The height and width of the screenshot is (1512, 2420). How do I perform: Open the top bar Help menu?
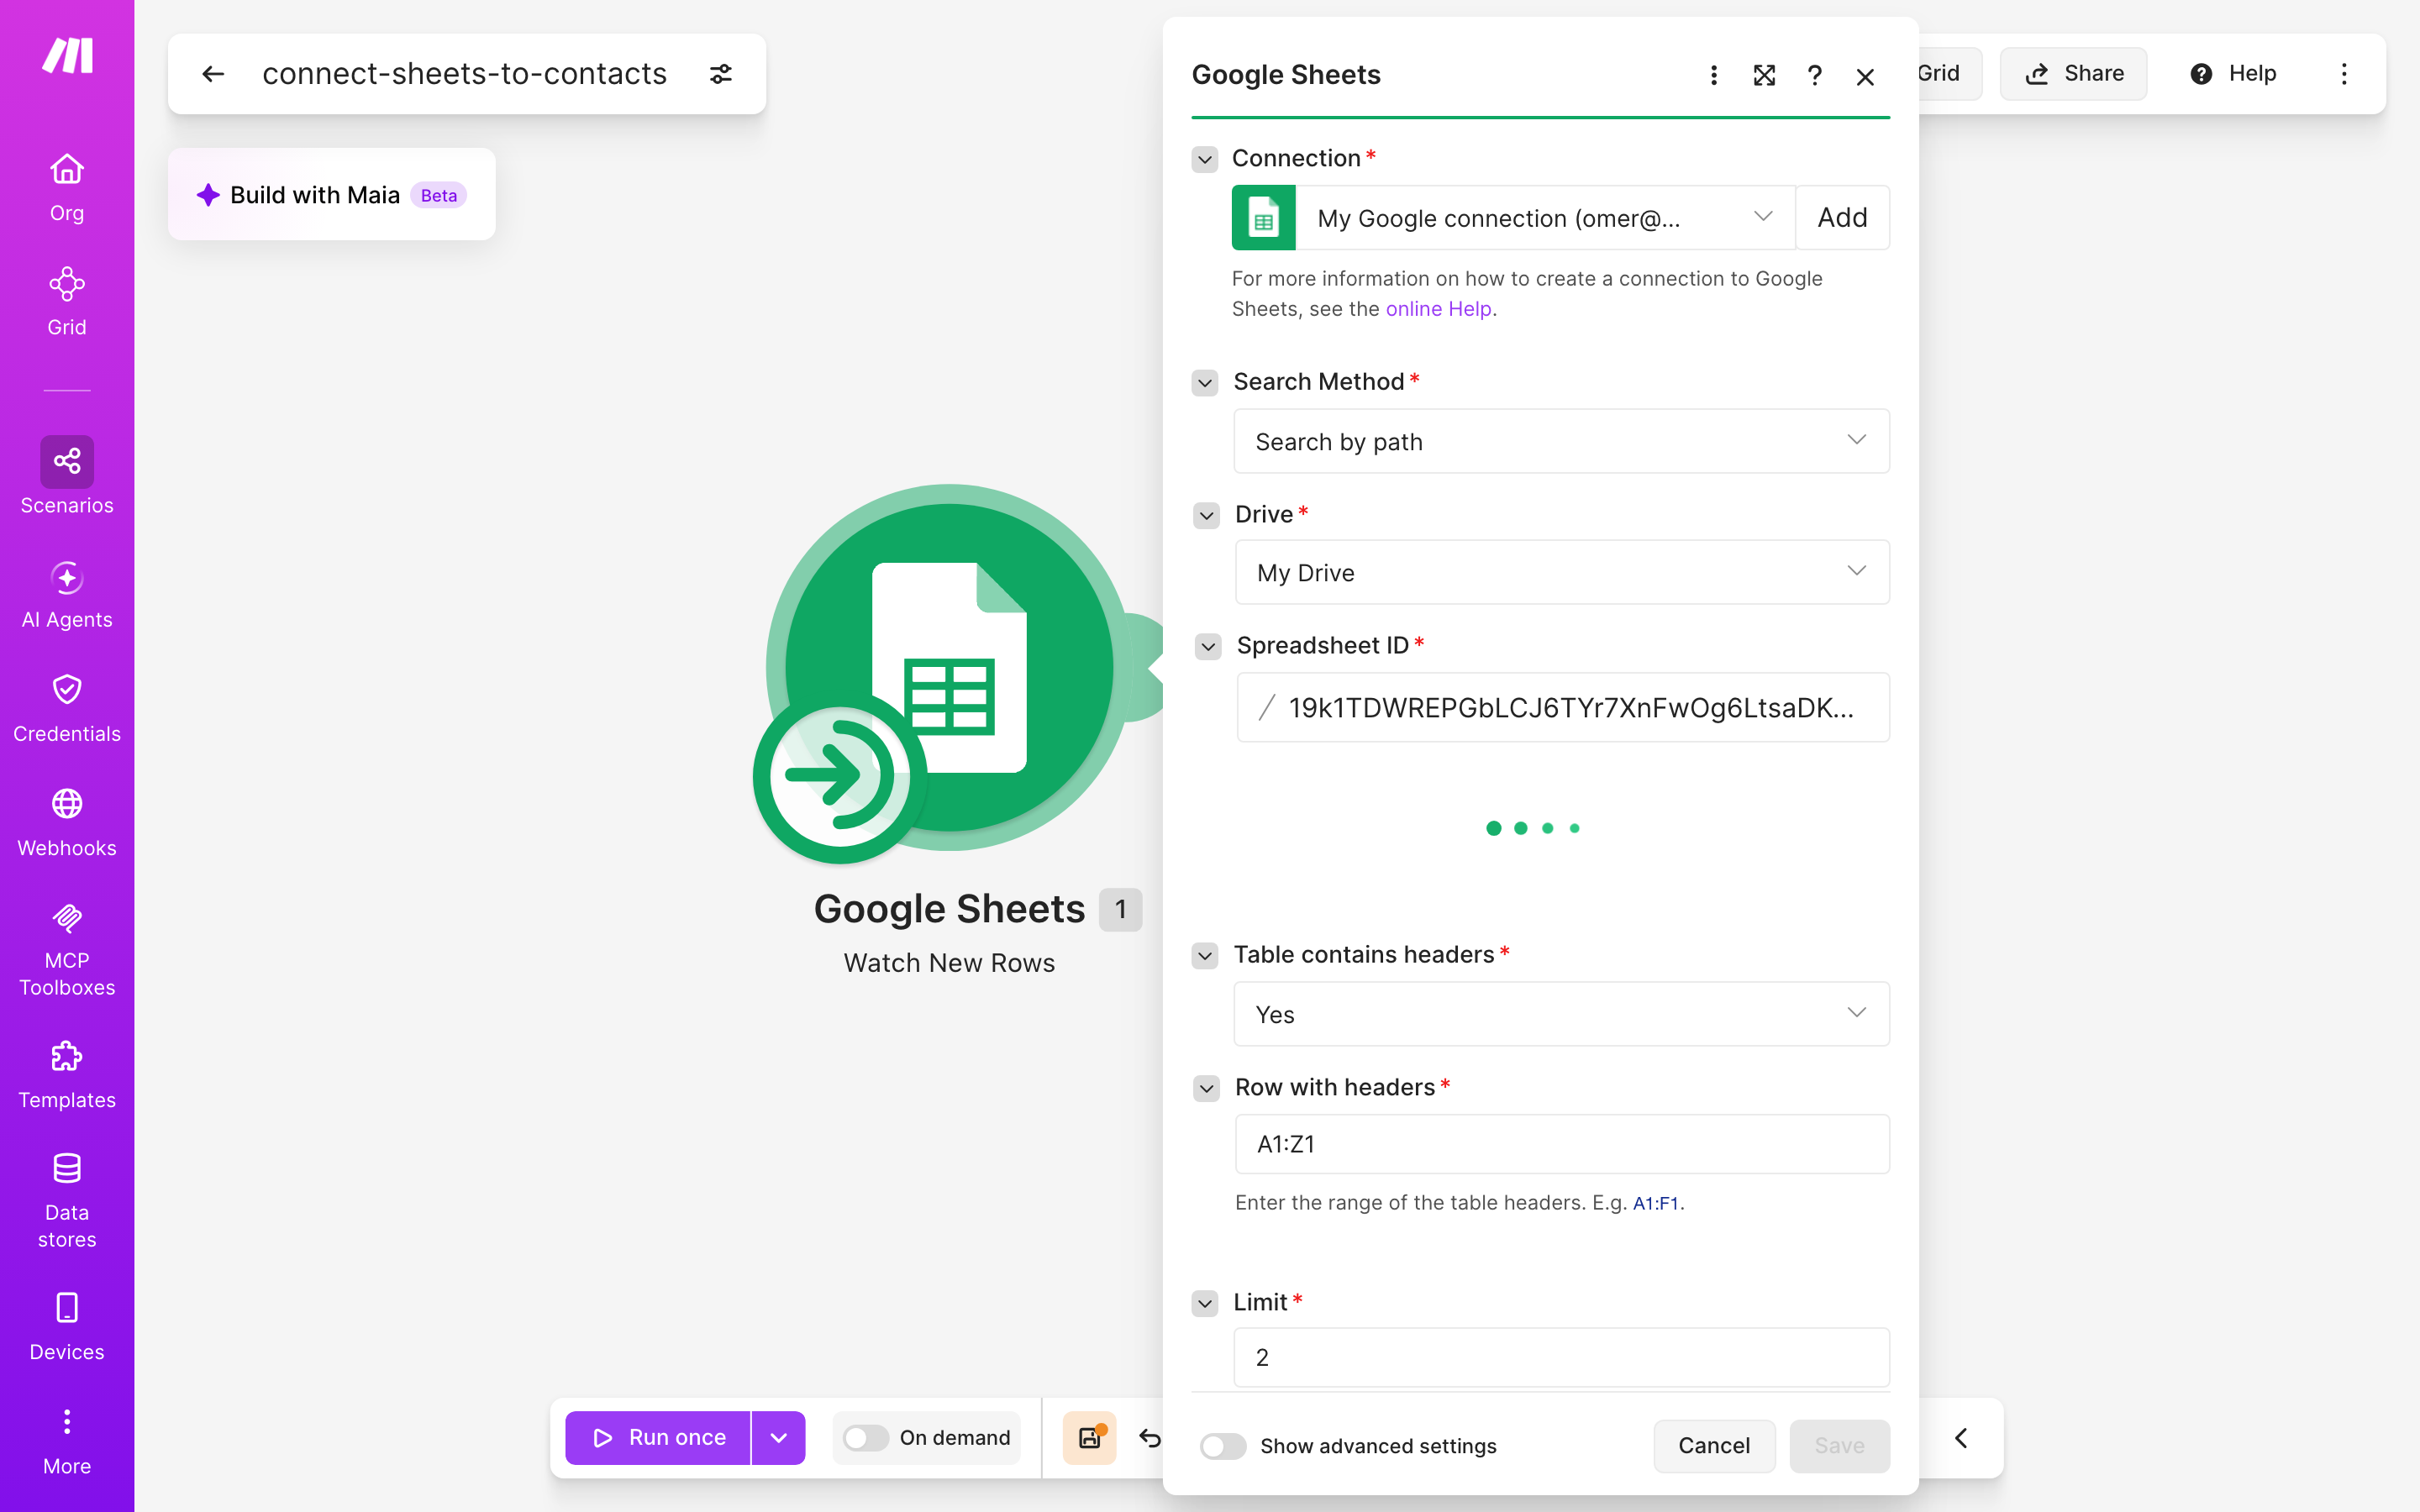click(2232, 73)
